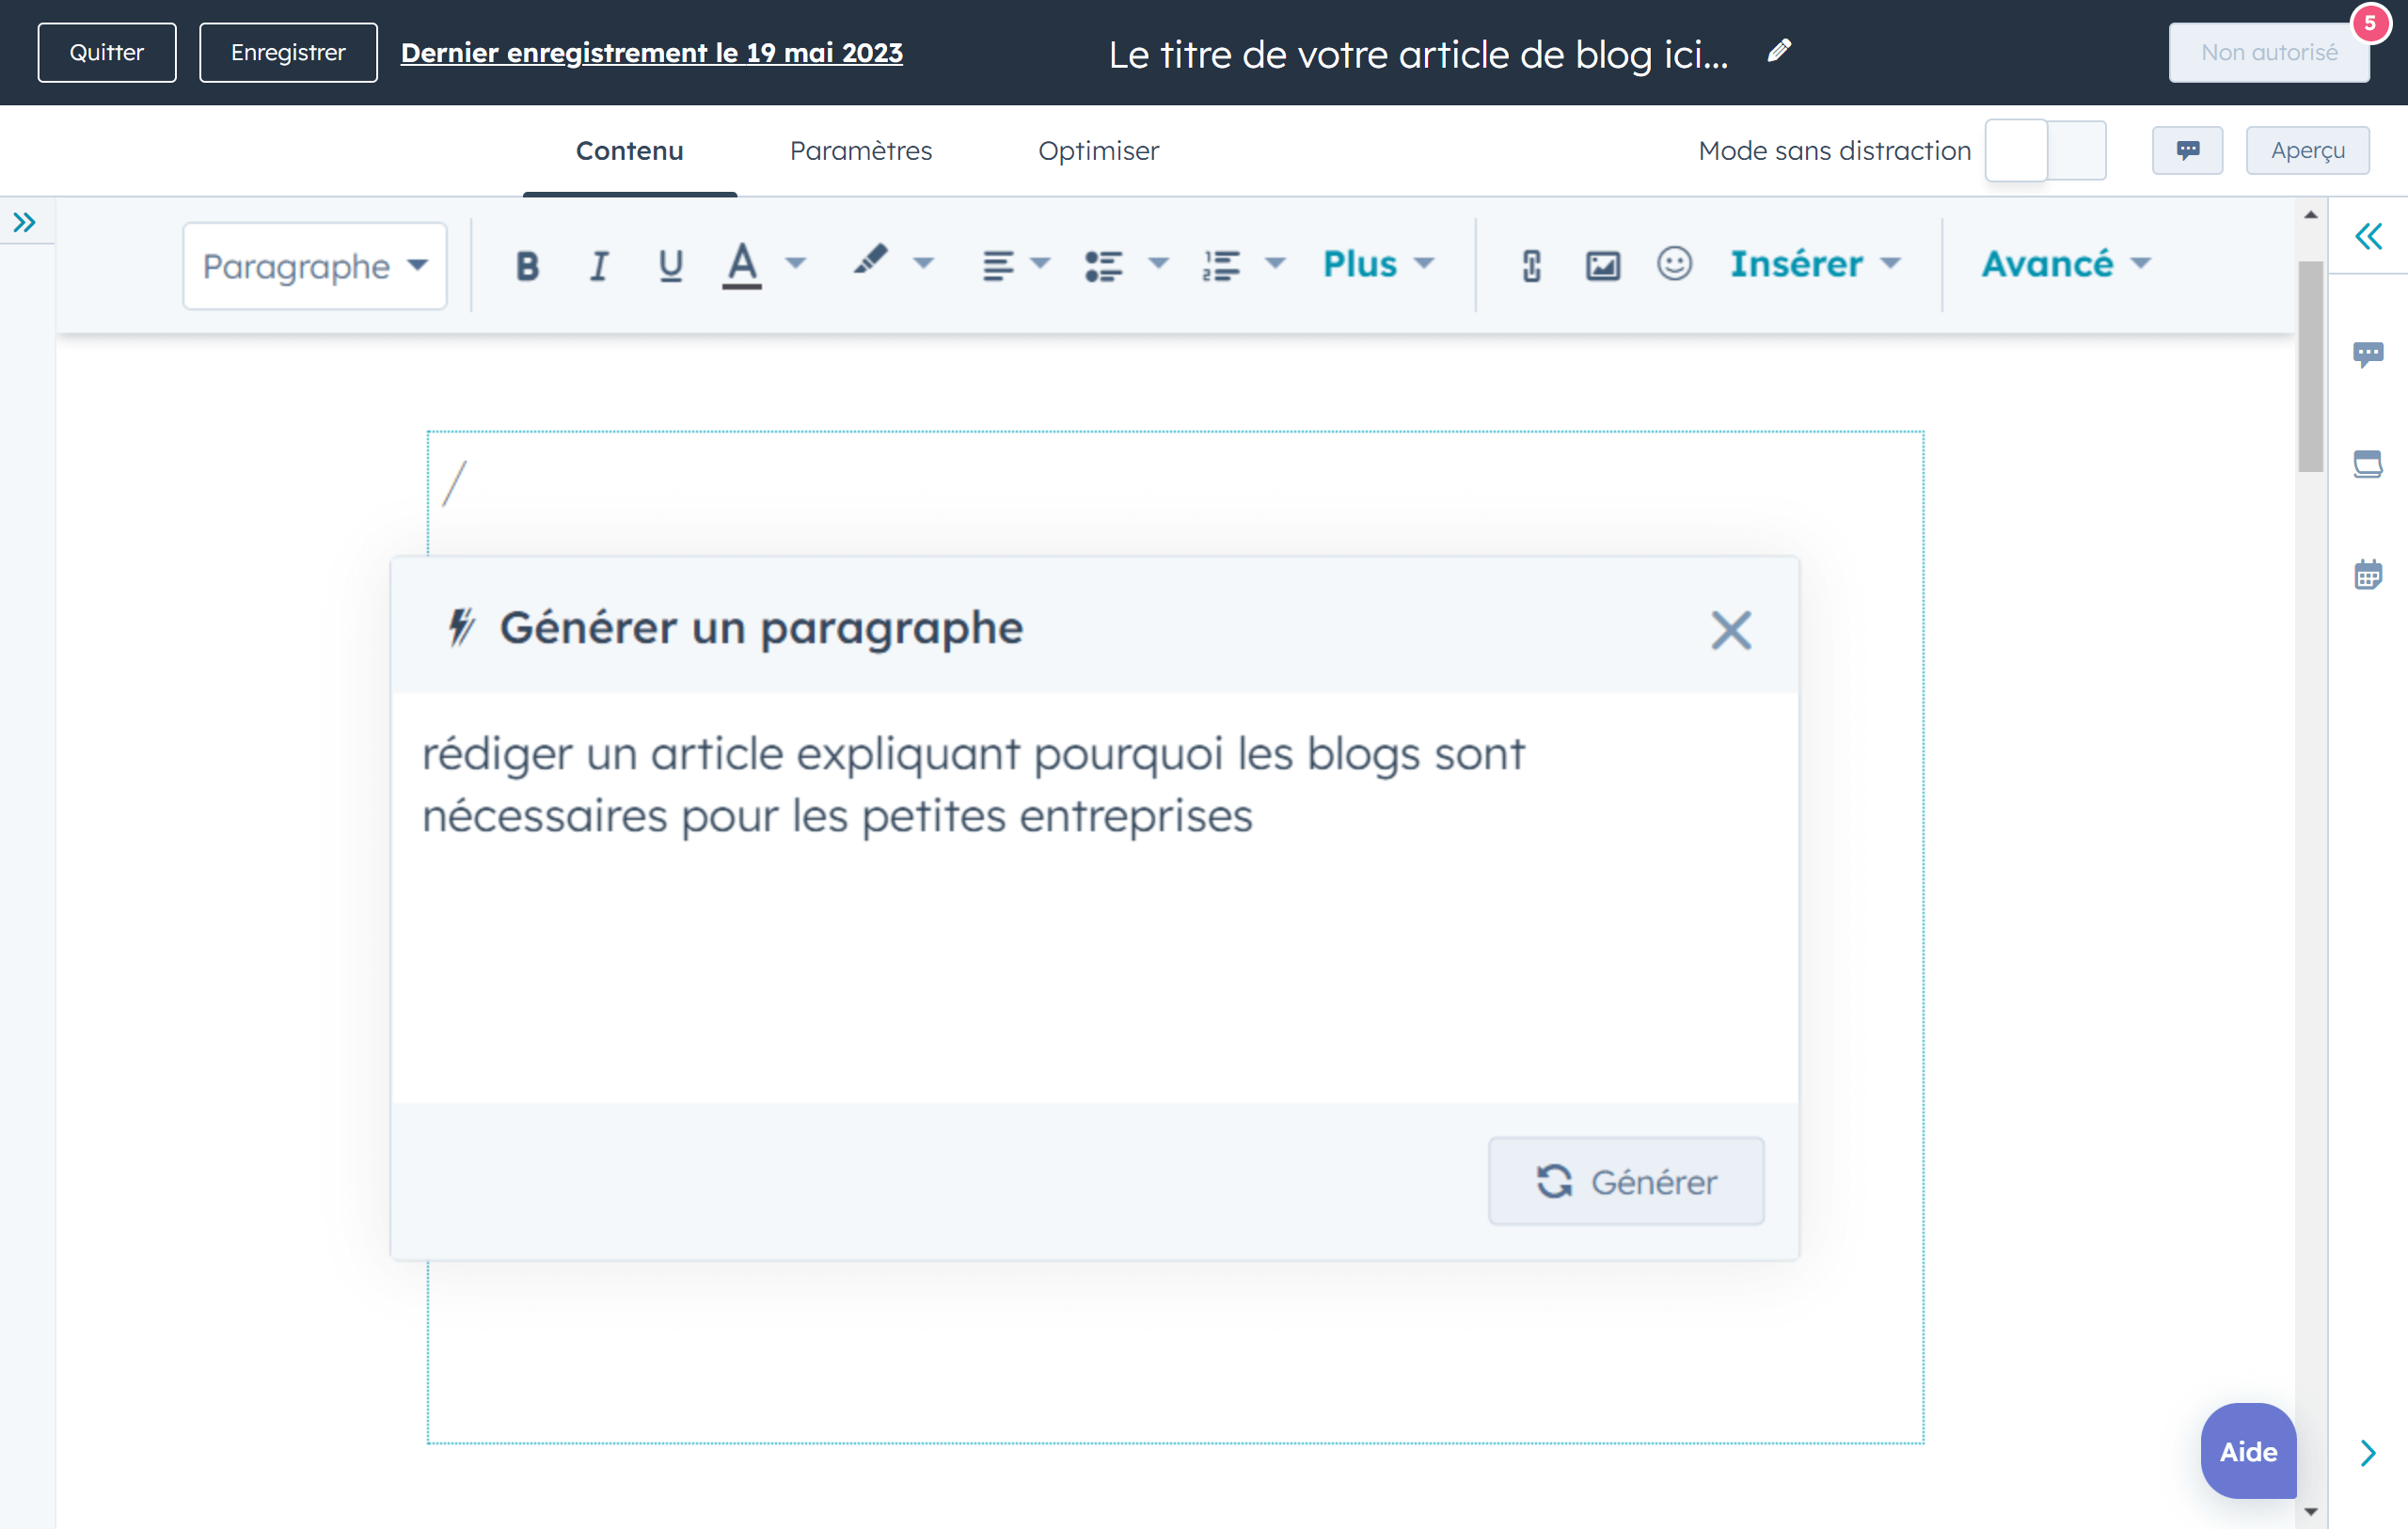Screen dimensions: 2408x1529
Task: Click the Aperçu button
Action: coord(2307,150)
